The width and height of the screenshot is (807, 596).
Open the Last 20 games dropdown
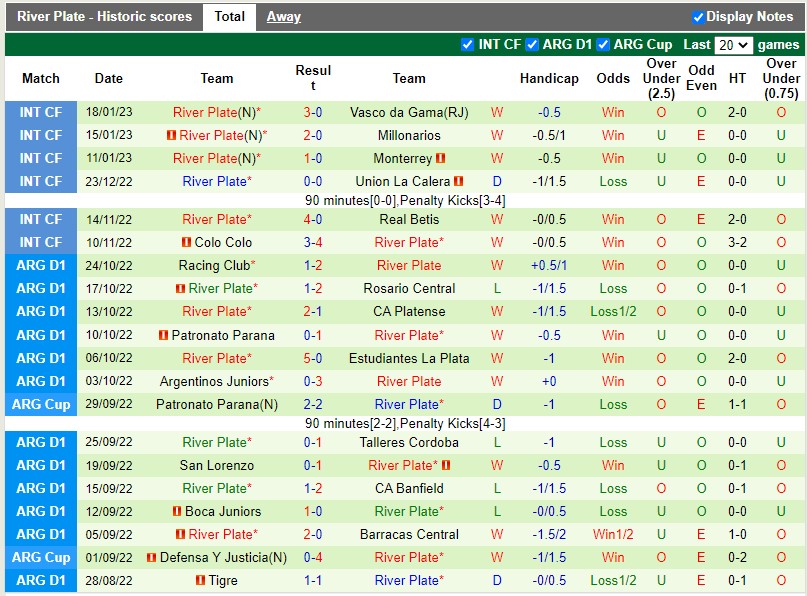coord(733,45)
